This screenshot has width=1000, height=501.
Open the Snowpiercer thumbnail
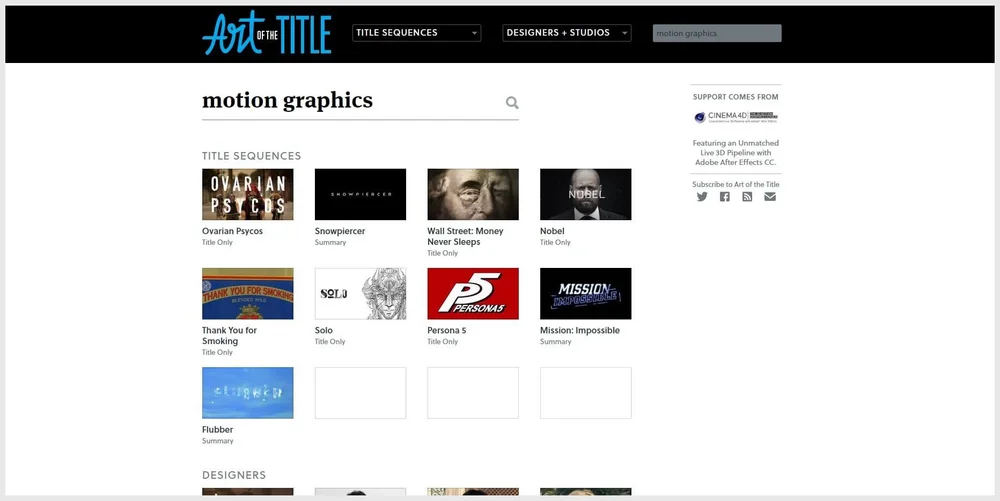[360, 194]
